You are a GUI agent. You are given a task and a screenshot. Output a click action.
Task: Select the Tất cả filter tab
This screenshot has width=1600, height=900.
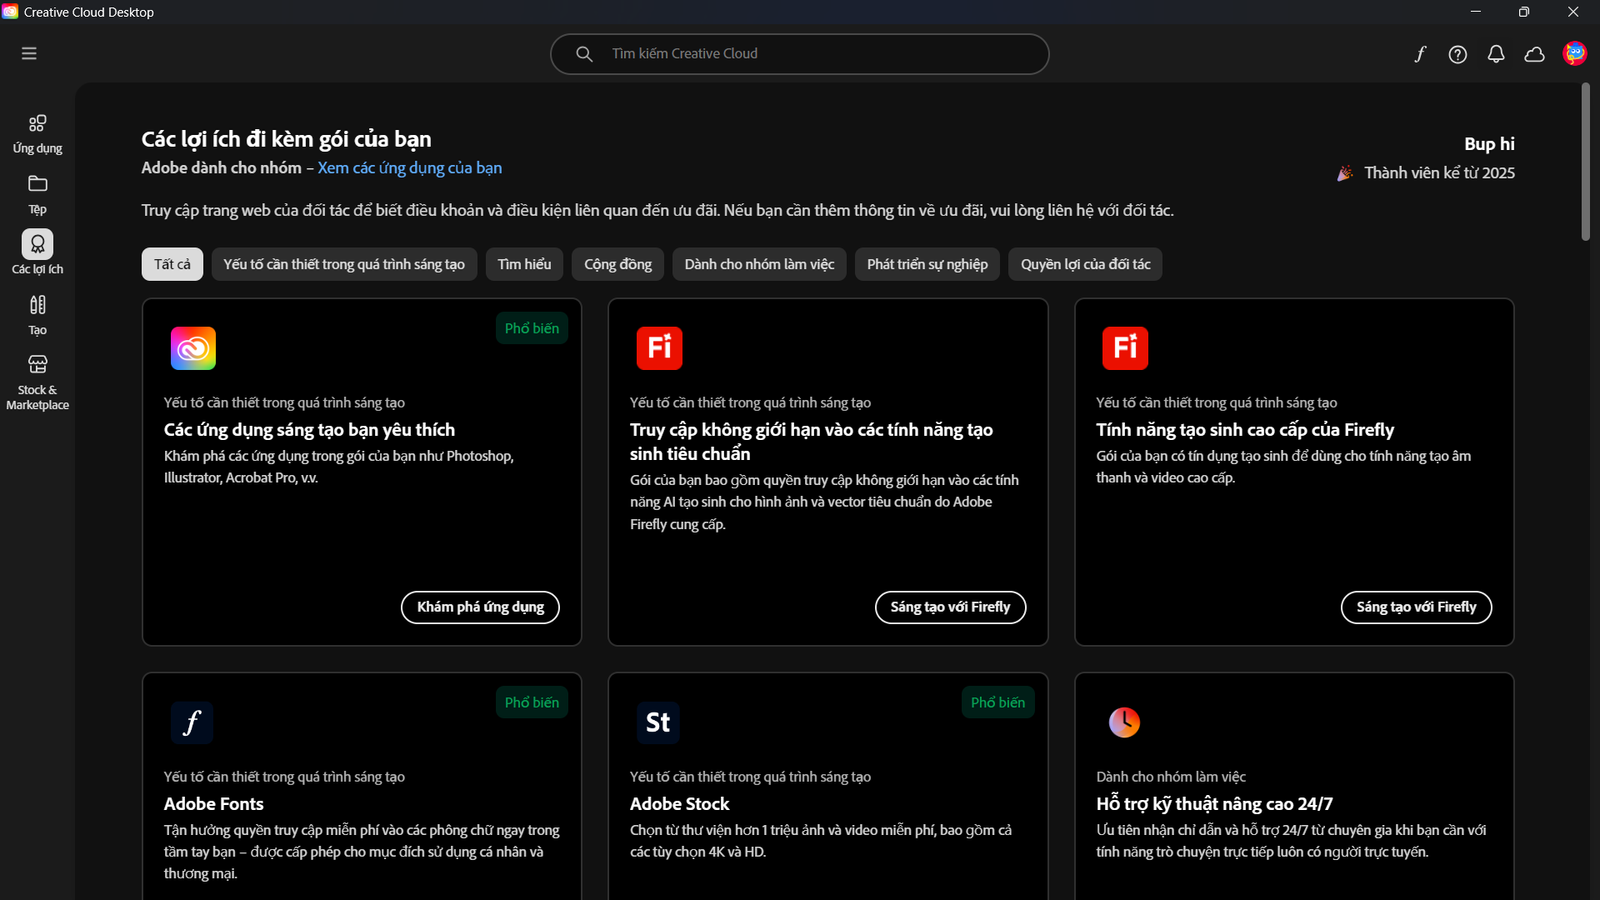pyautogui.click(x=172, y=264)
